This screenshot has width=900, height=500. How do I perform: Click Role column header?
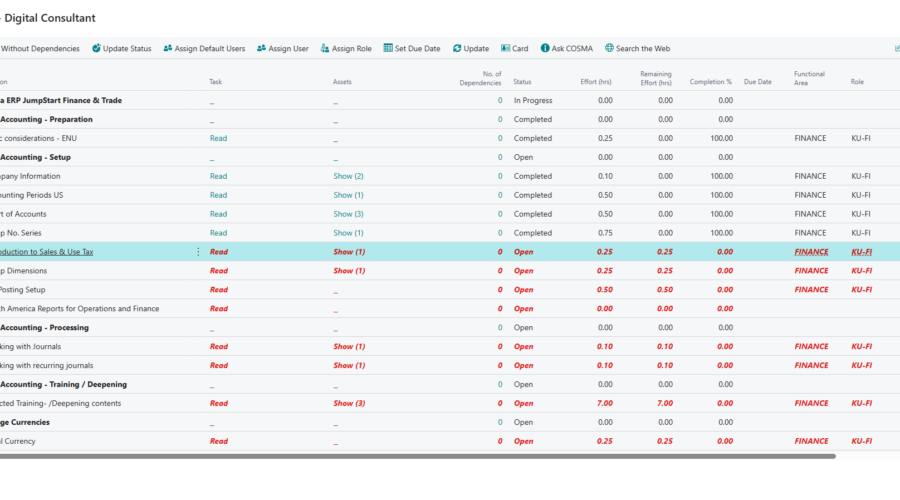point(857,82)
